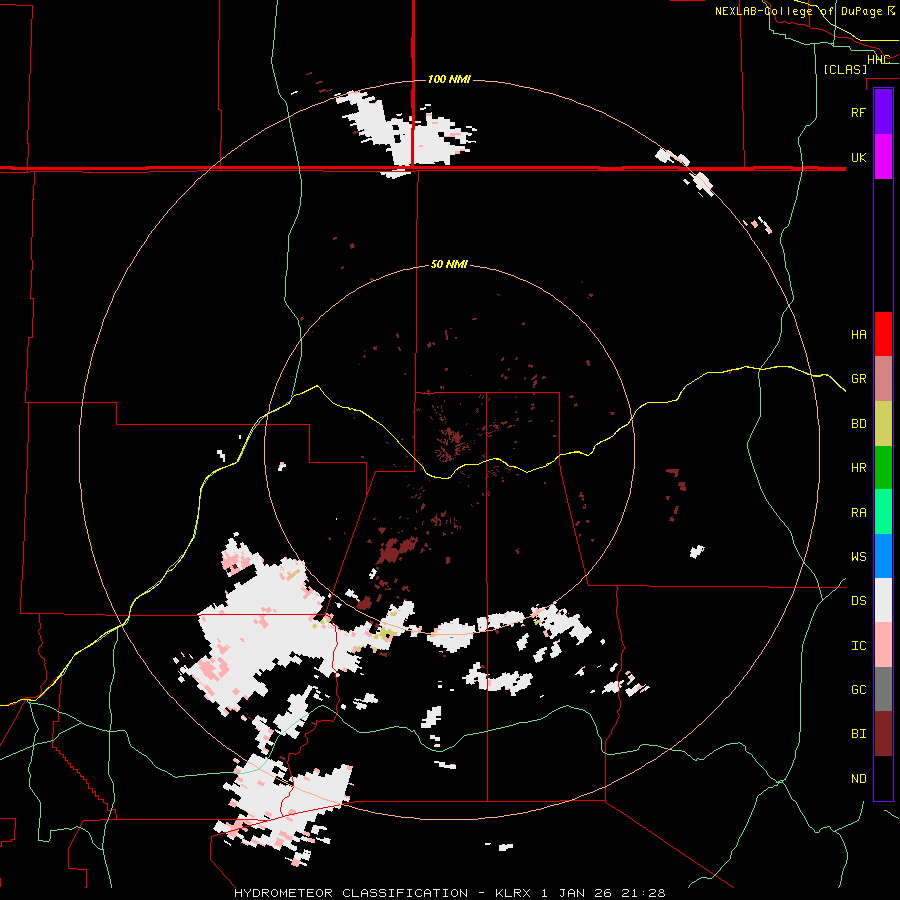This screenshot has height=900, width=900.
Task: Click the GC legend label
Action: point(858,690)
